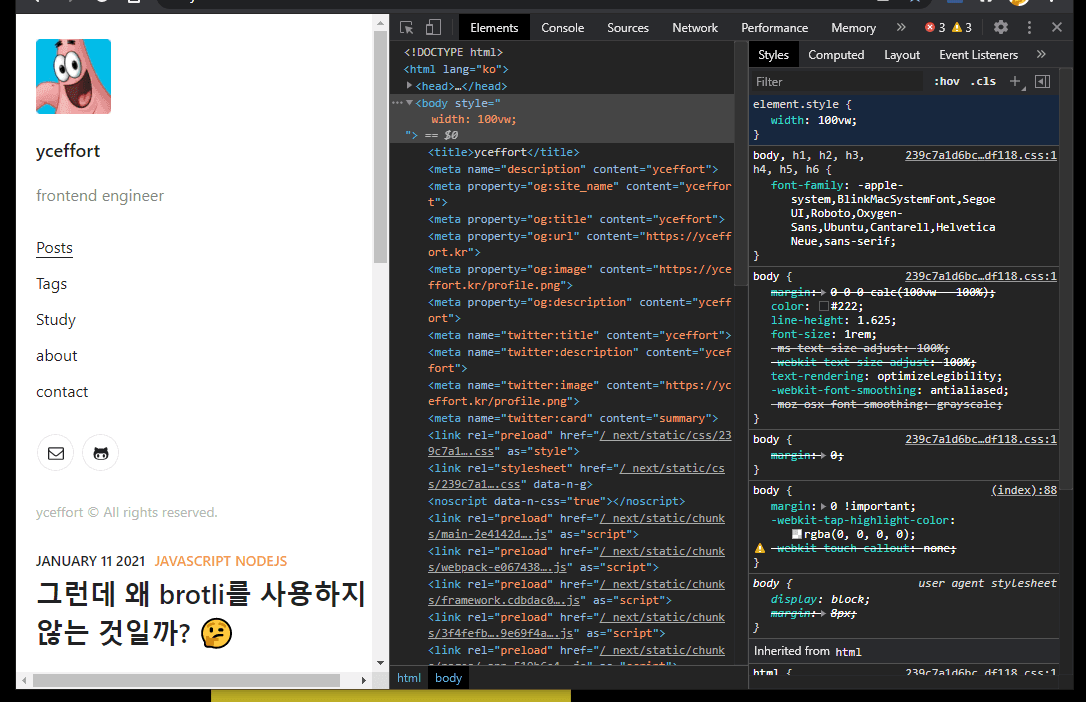
Task: Click the red error count badge
Action: 935,27
